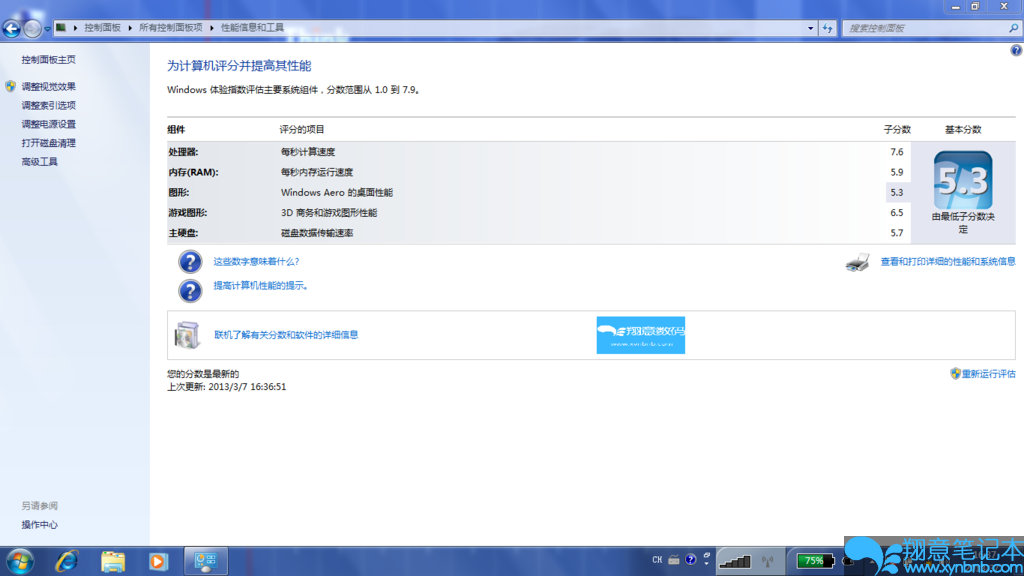Screen dimensions: 1024x576
Task: Click the blue help question mark icon
Action: coord(1016,50)
